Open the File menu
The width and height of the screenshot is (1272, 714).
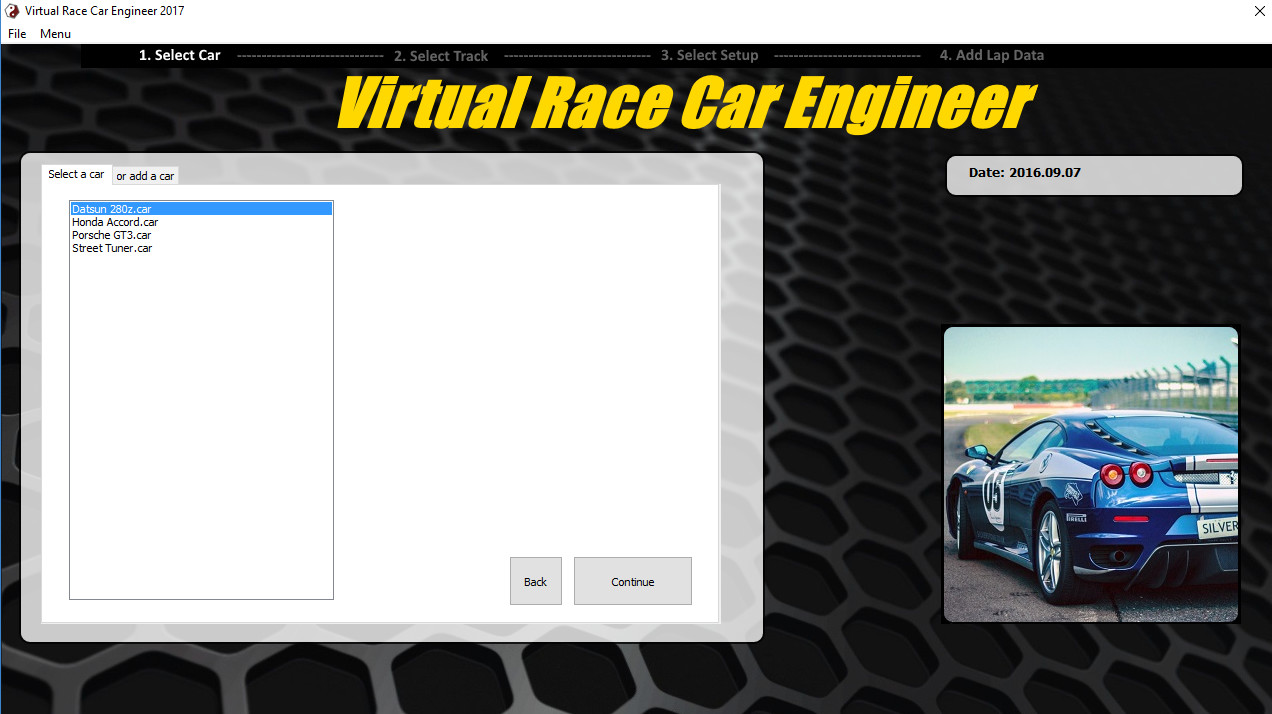[17, 34]
